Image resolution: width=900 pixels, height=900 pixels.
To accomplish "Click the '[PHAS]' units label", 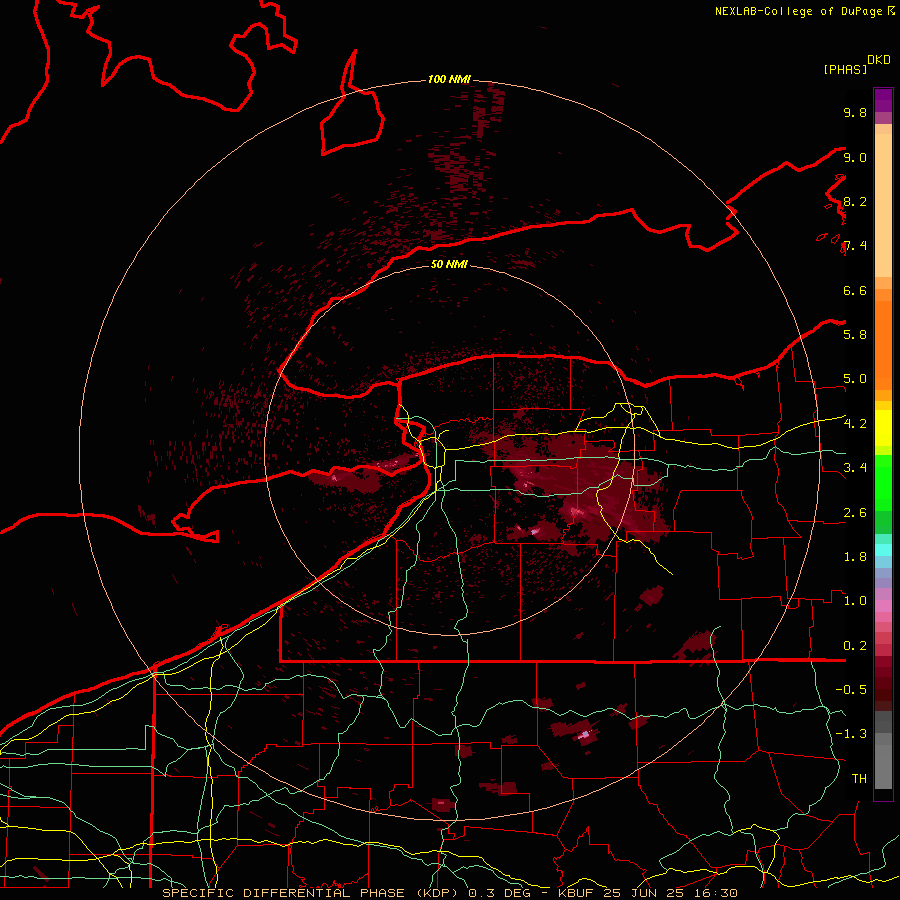I will (x=845, y=69).
